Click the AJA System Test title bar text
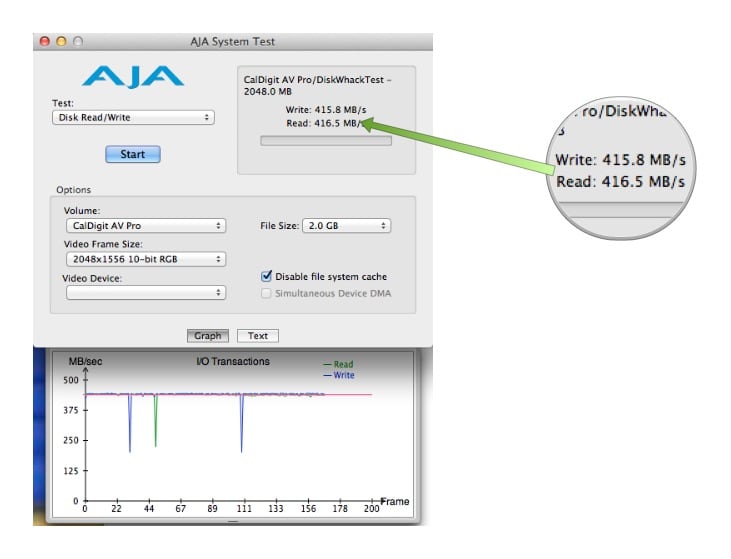Image resolution: width=731 pixels, height=559 pixels. point(233,41)
